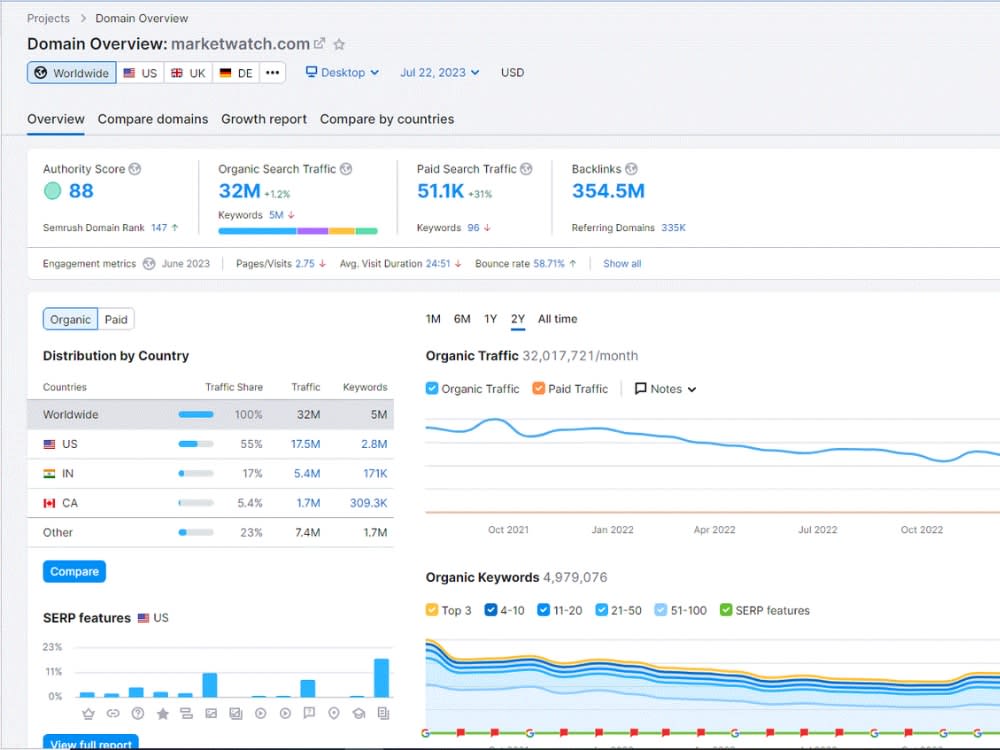The height and width of the screenshot is (750, 1000).
Task: Go to Projects breadcrumb
Action: 48,18
